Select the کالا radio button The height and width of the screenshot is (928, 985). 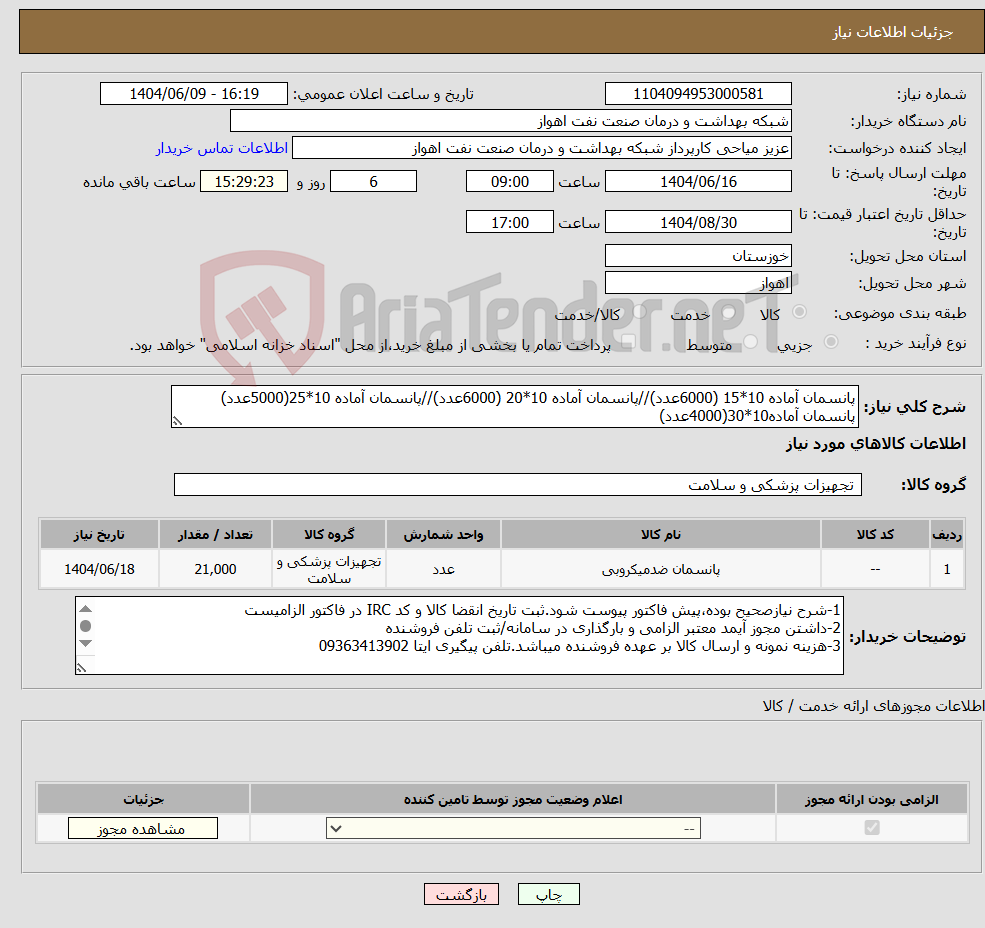coord(800,312)
